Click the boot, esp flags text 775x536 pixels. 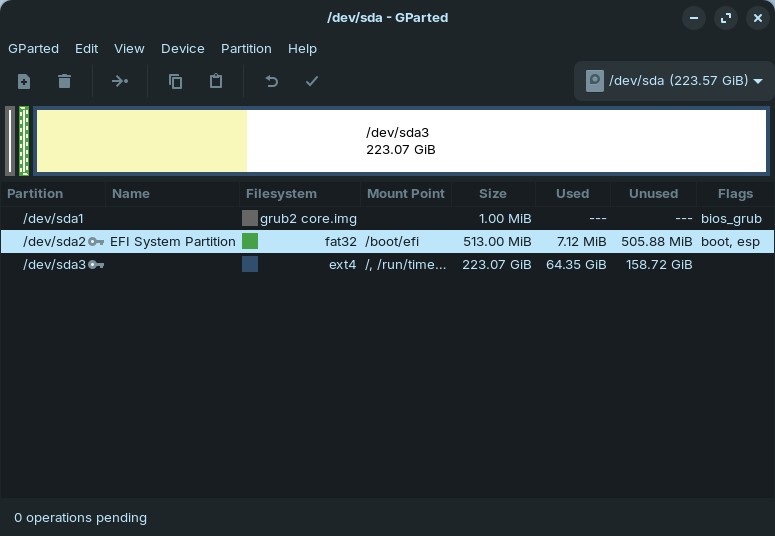[x=730, y=242]
